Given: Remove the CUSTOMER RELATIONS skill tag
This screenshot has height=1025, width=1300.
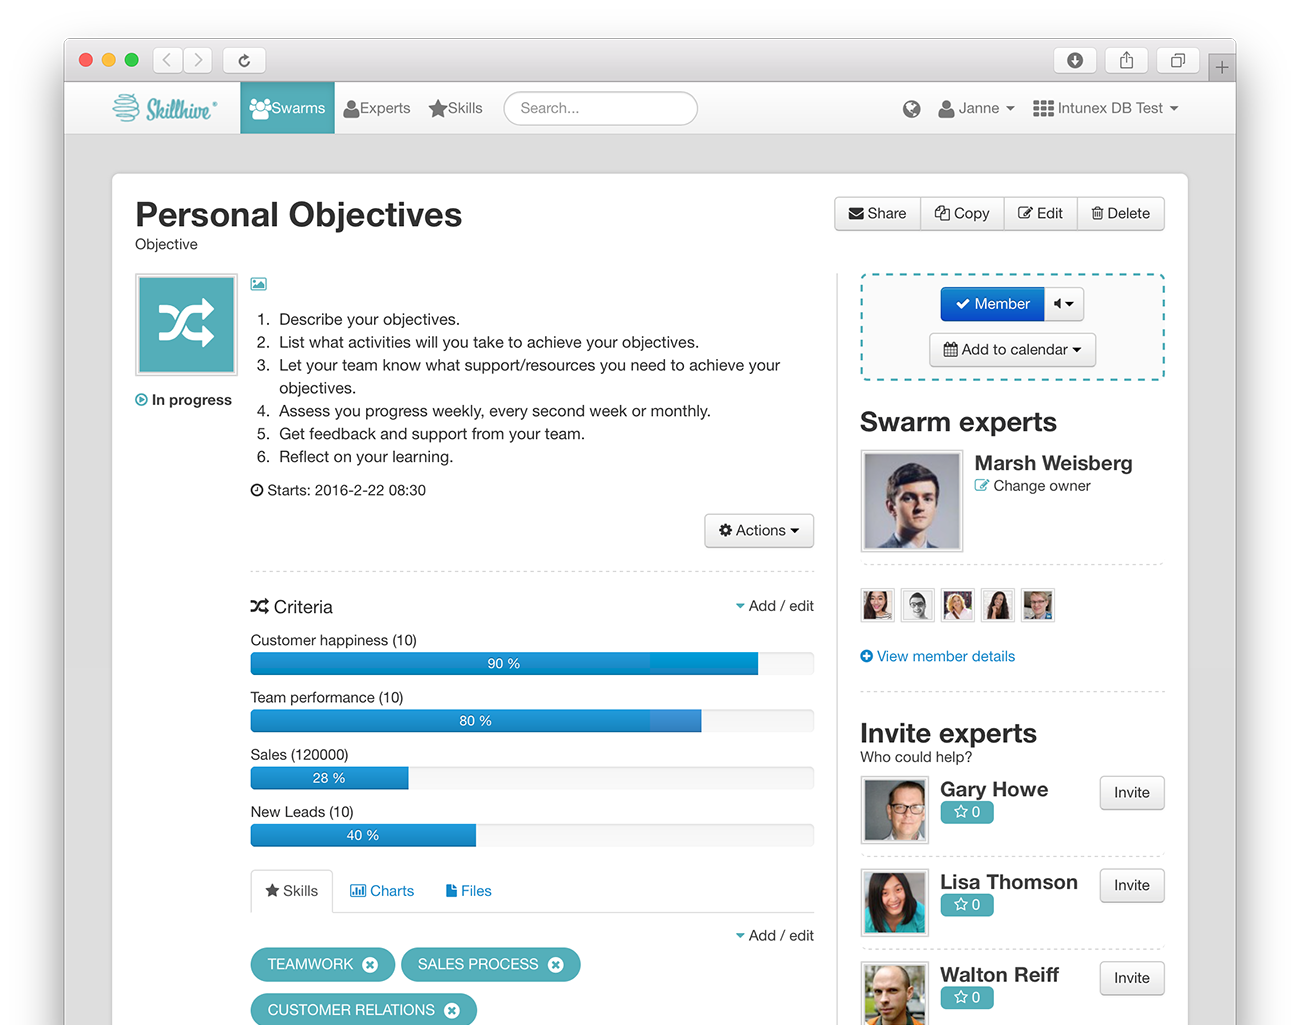Looking at the screenshot, I should (x=452, y=1011).
